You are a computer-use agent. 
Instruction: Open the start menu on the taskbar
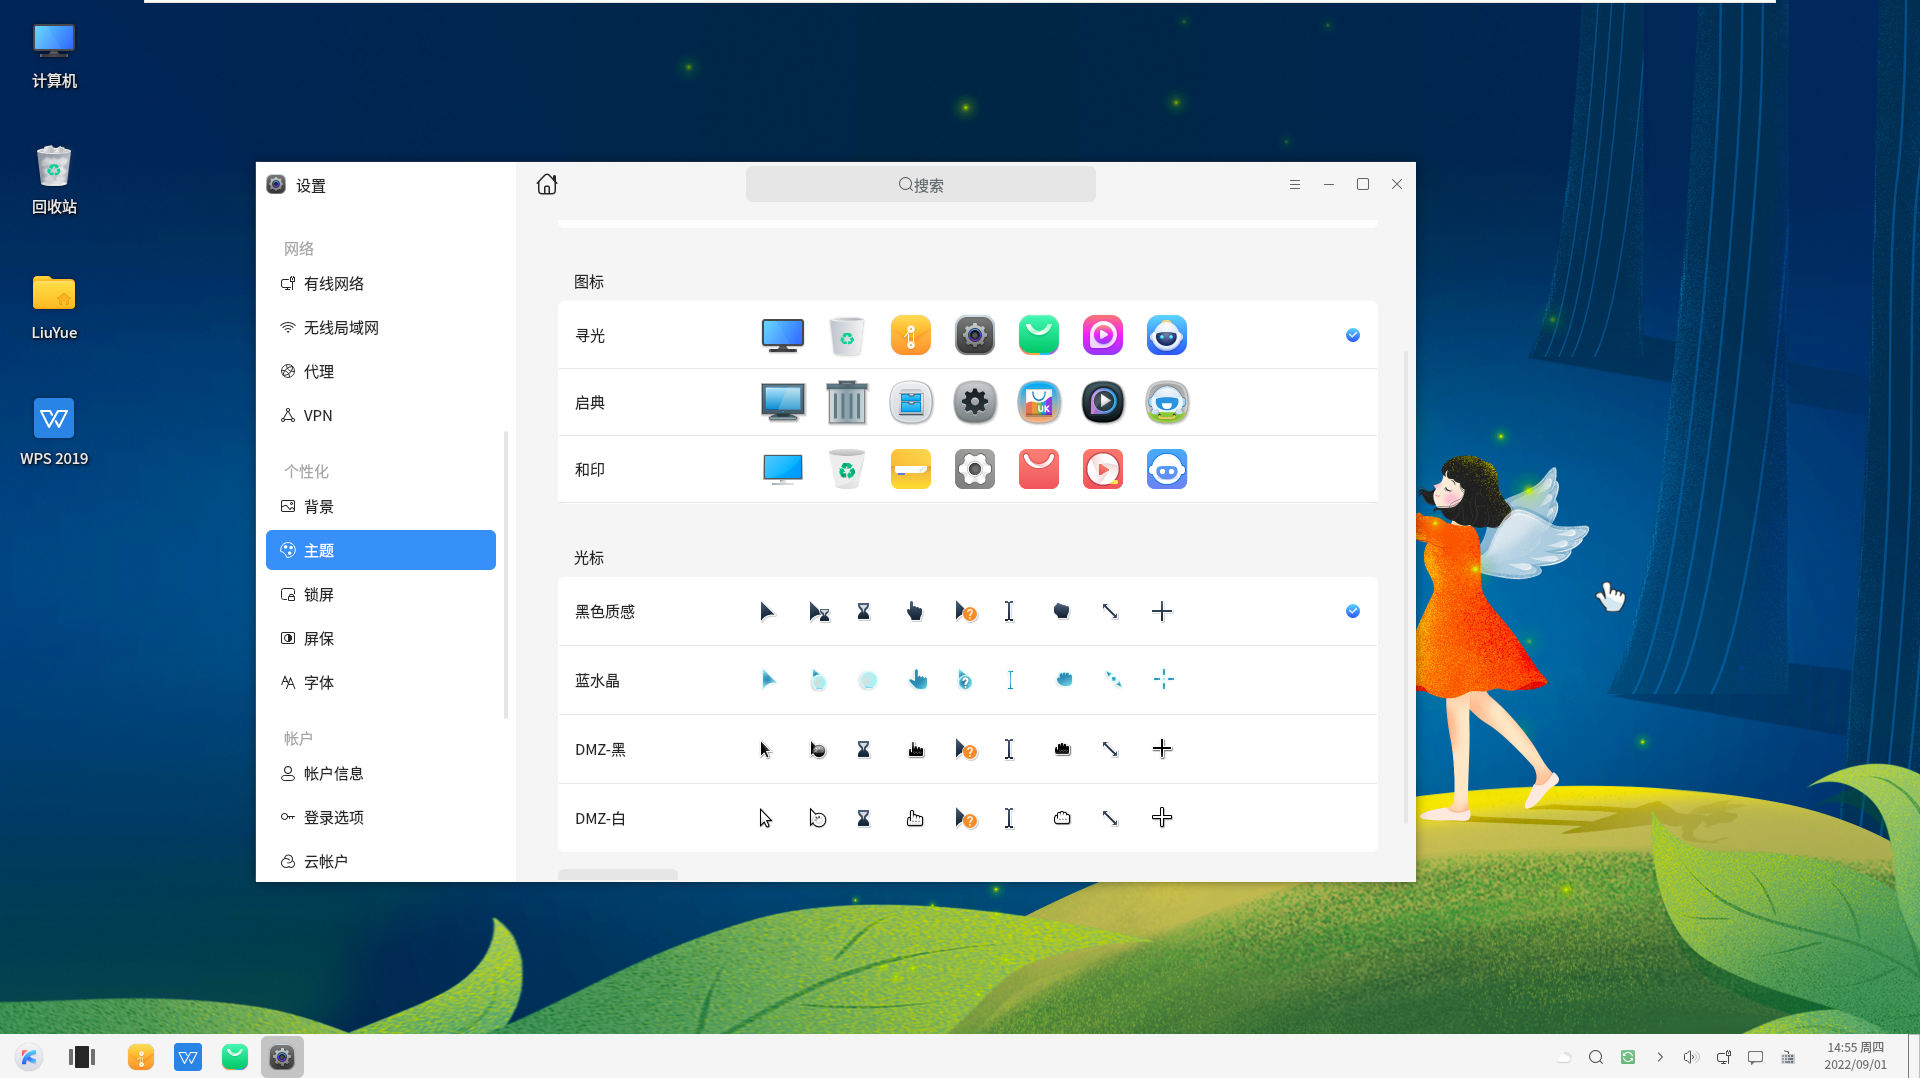[x=29, y=1057]
